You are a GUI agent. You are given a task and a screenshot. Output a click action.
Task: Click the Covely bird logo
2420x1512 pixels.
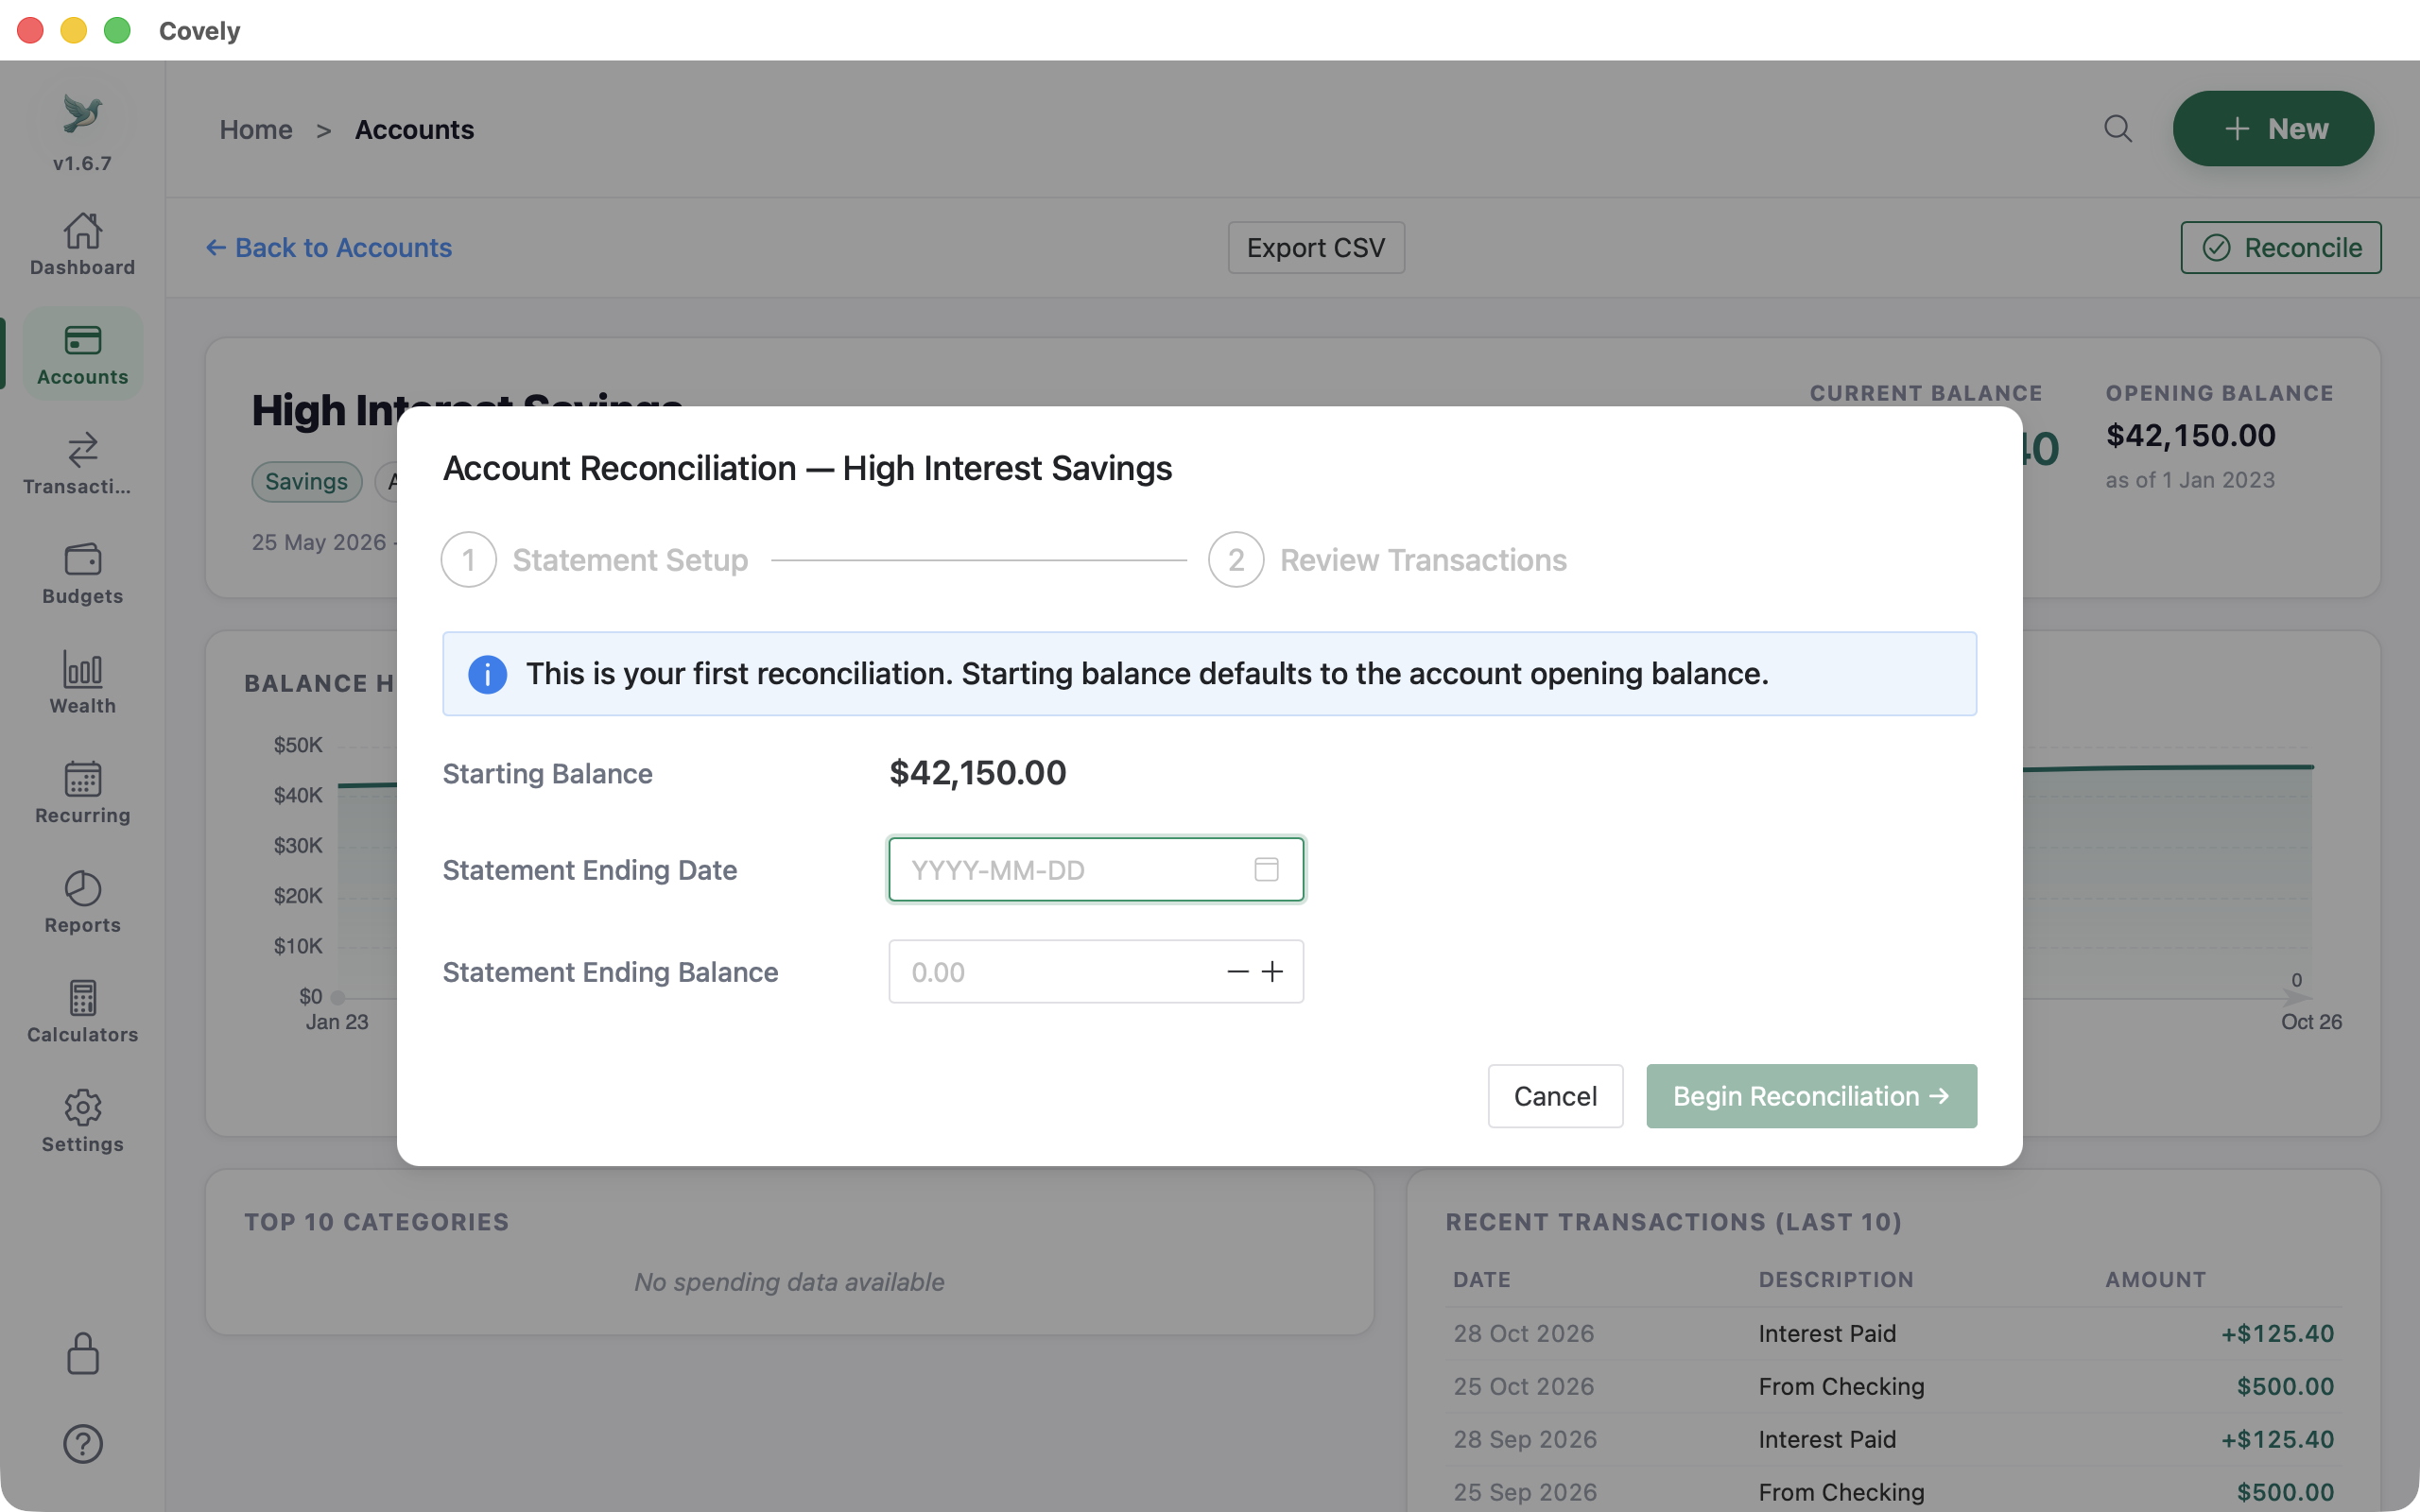pyautogui.click(x=82, y=113)
